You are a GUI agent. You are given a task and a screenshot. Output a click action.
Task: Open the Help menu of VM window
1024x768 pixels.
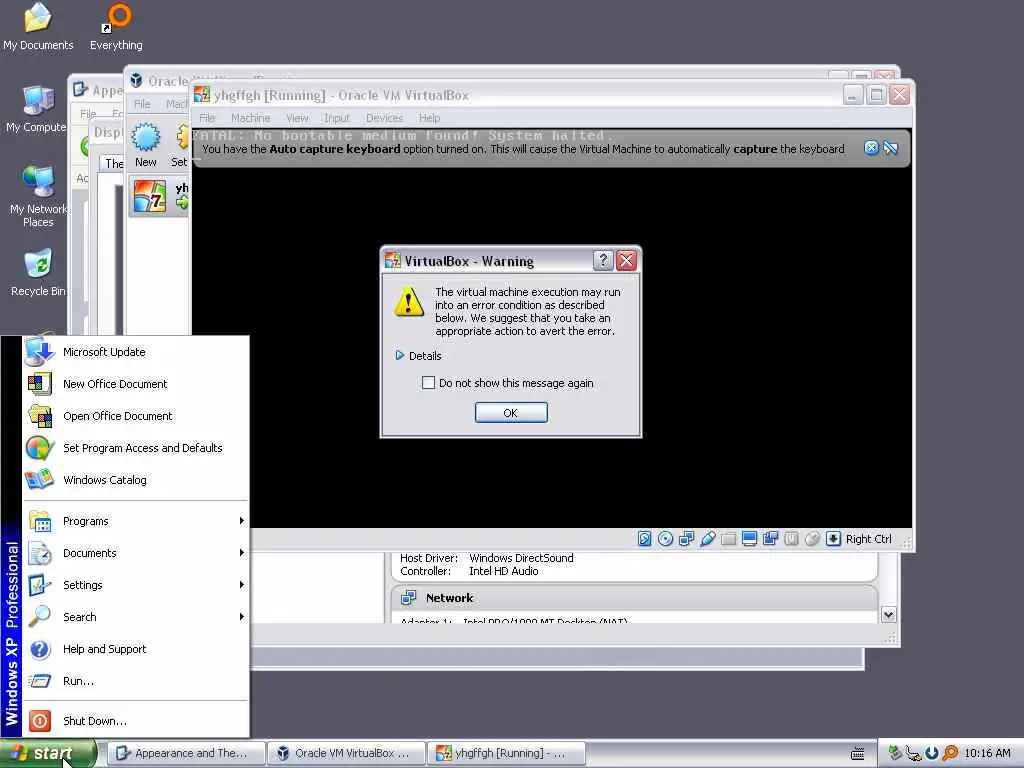[x=429, y=118]
